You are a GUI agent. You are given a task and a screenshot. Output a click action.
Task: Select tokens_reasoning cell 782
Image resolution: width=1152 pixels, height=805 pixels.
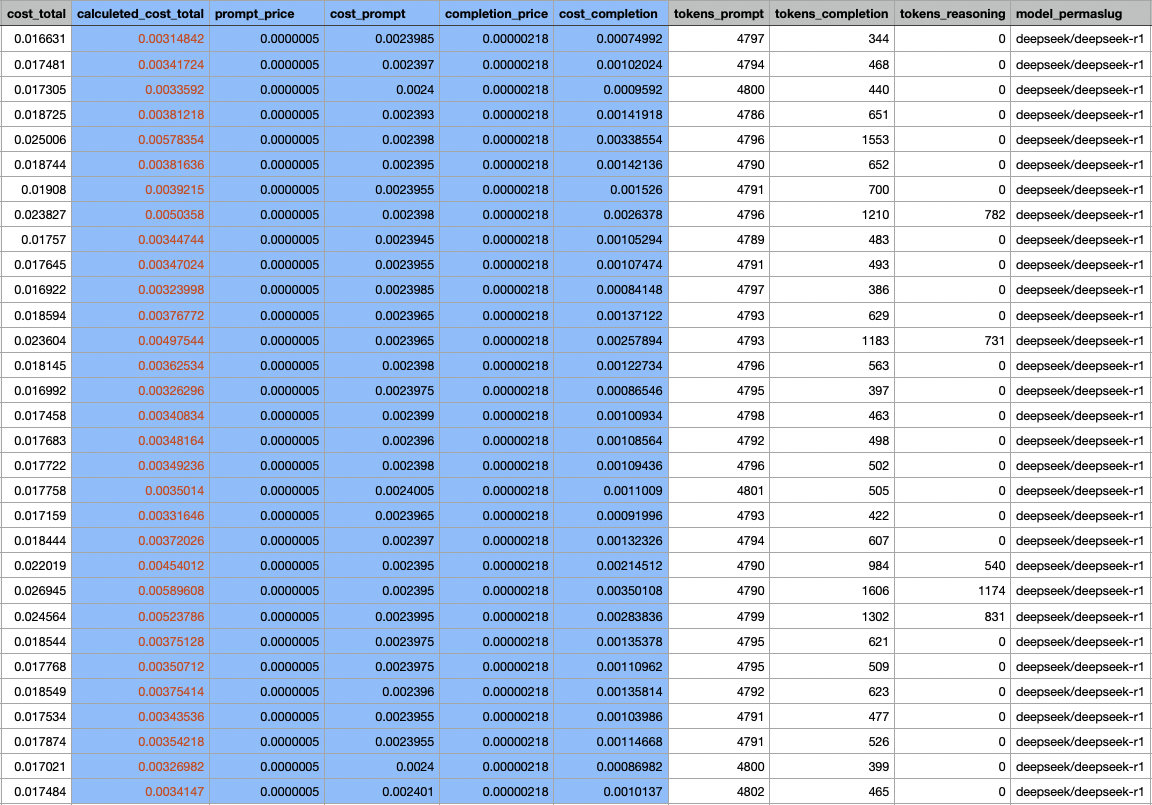[x=952, y=214]
